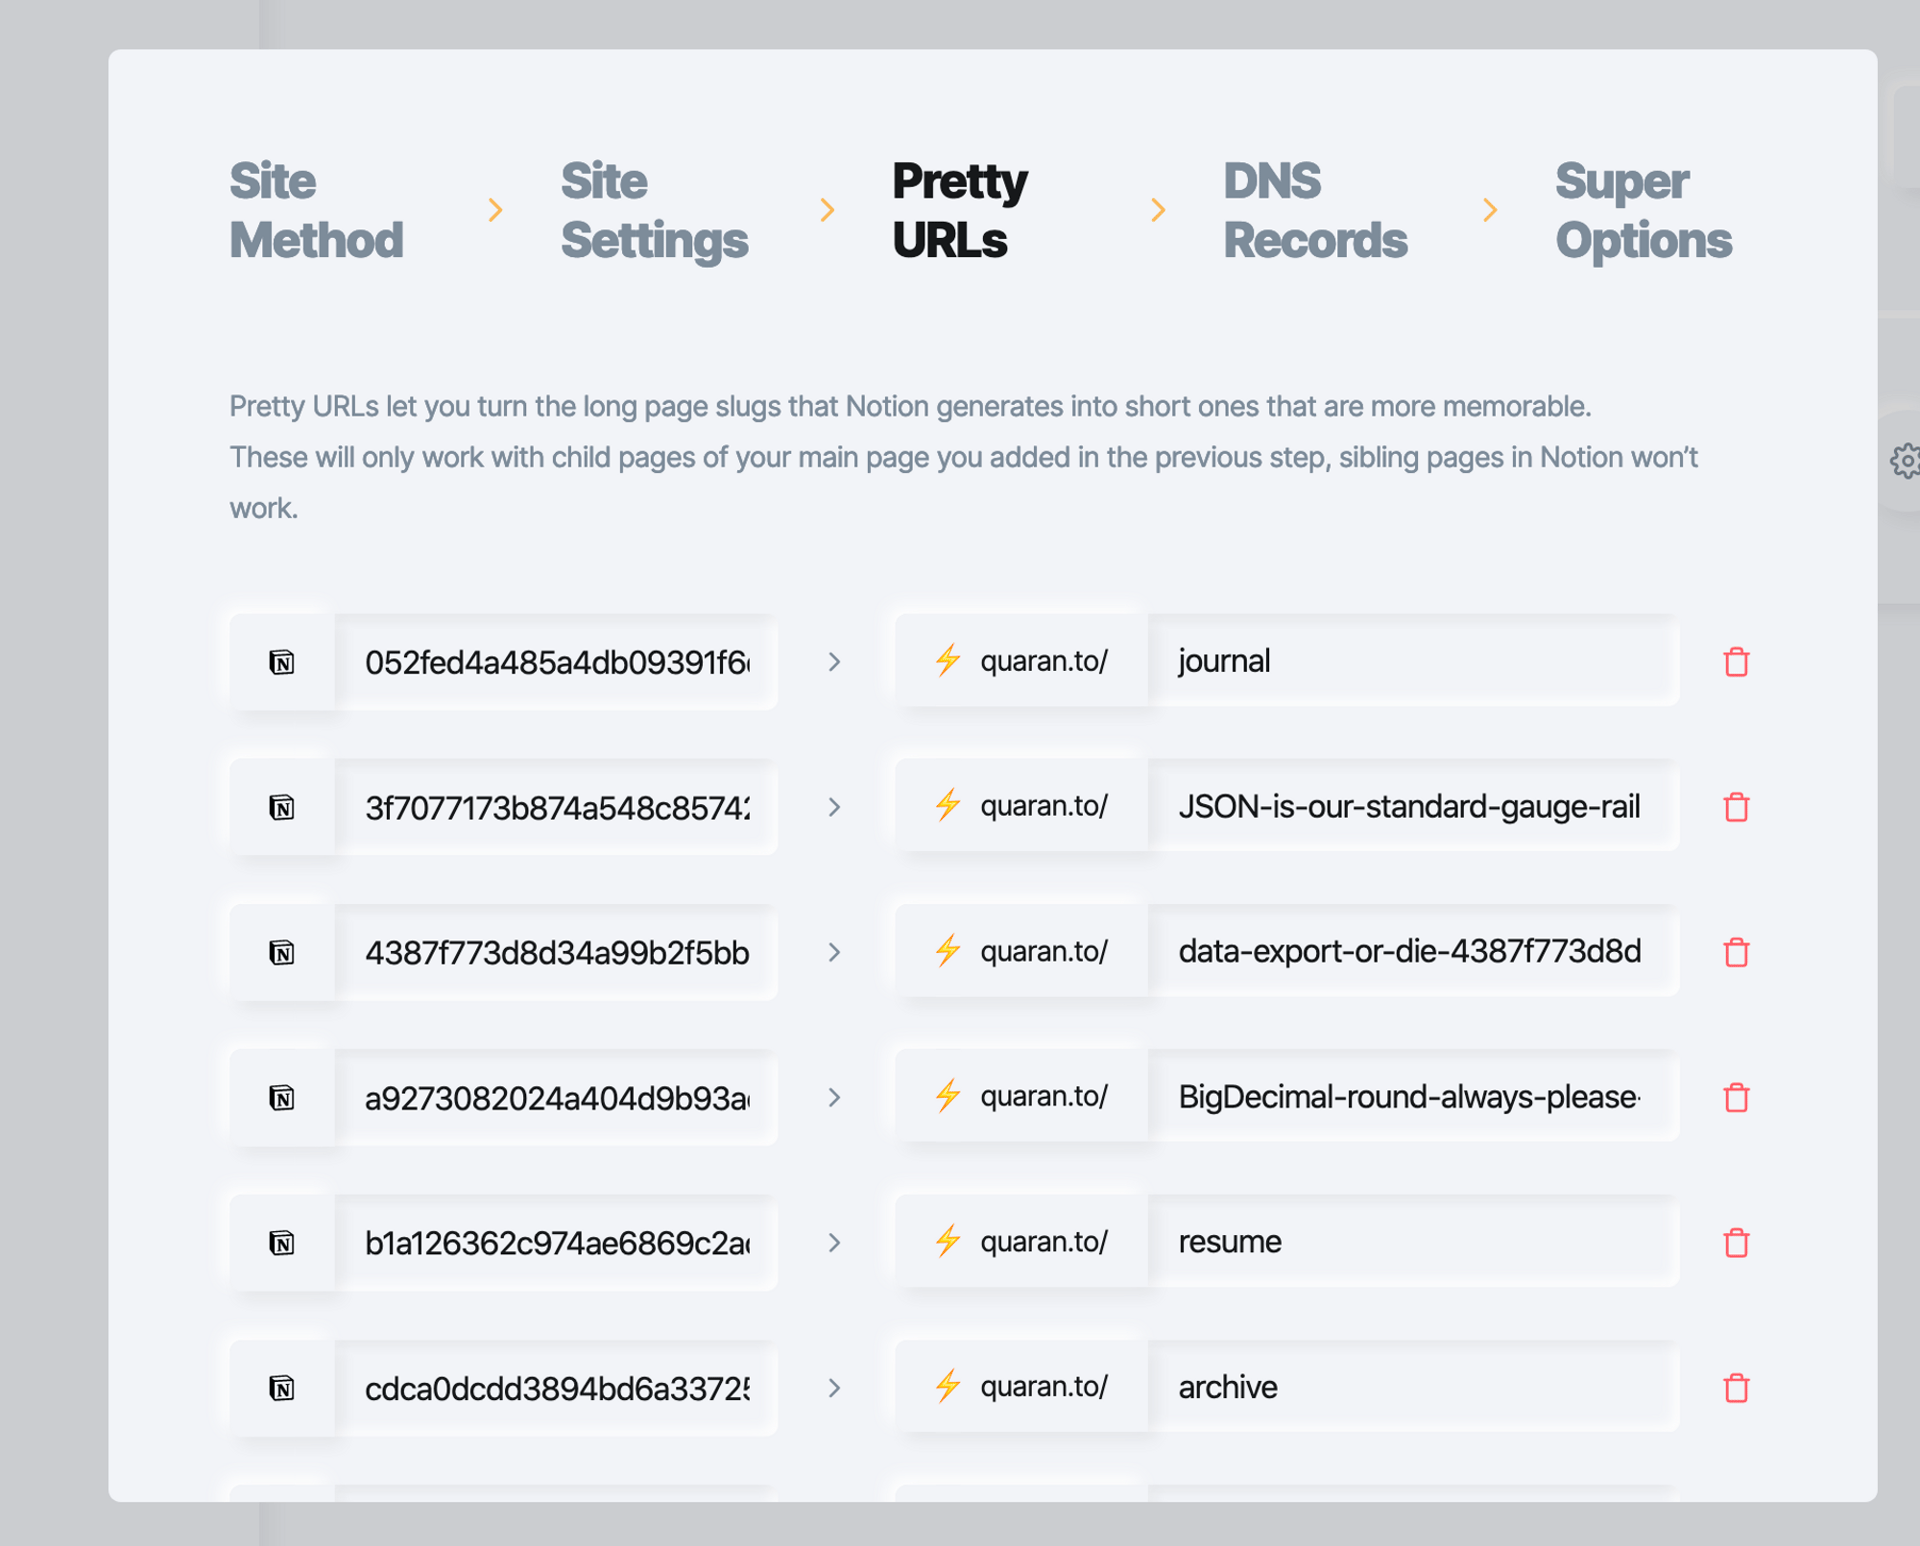Delete the resume pretty URL row
Screen dimensions: 1920x1546
(x=1736, y=1242)
